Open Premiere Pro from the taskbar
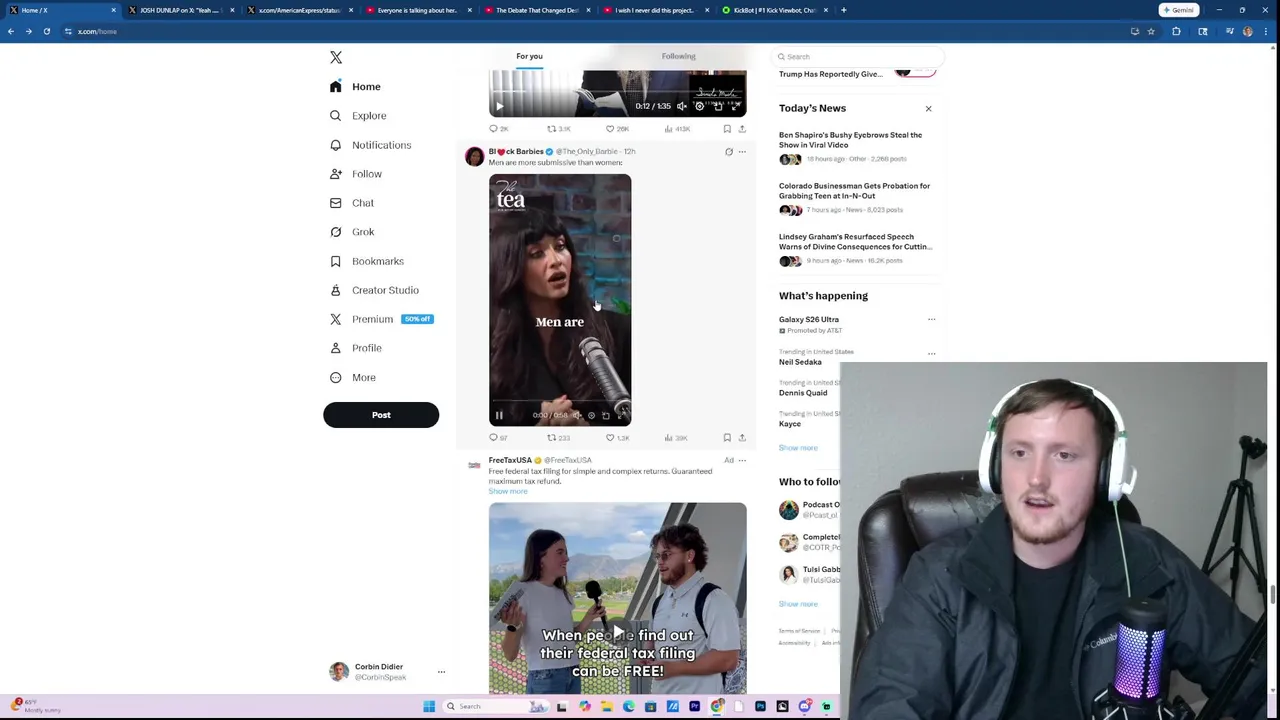 click(x=694, y=706)
